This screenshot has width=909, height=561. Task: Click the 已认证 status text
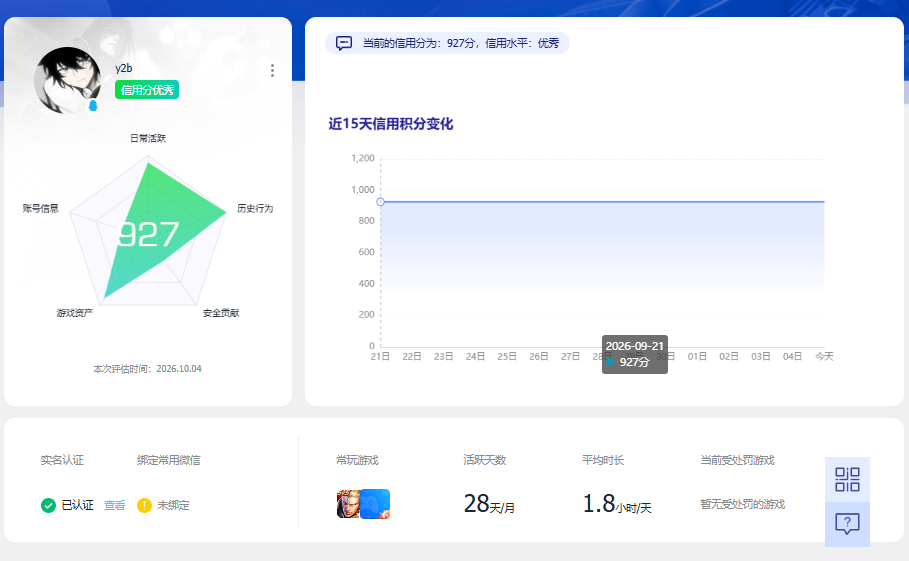[78, 505]
